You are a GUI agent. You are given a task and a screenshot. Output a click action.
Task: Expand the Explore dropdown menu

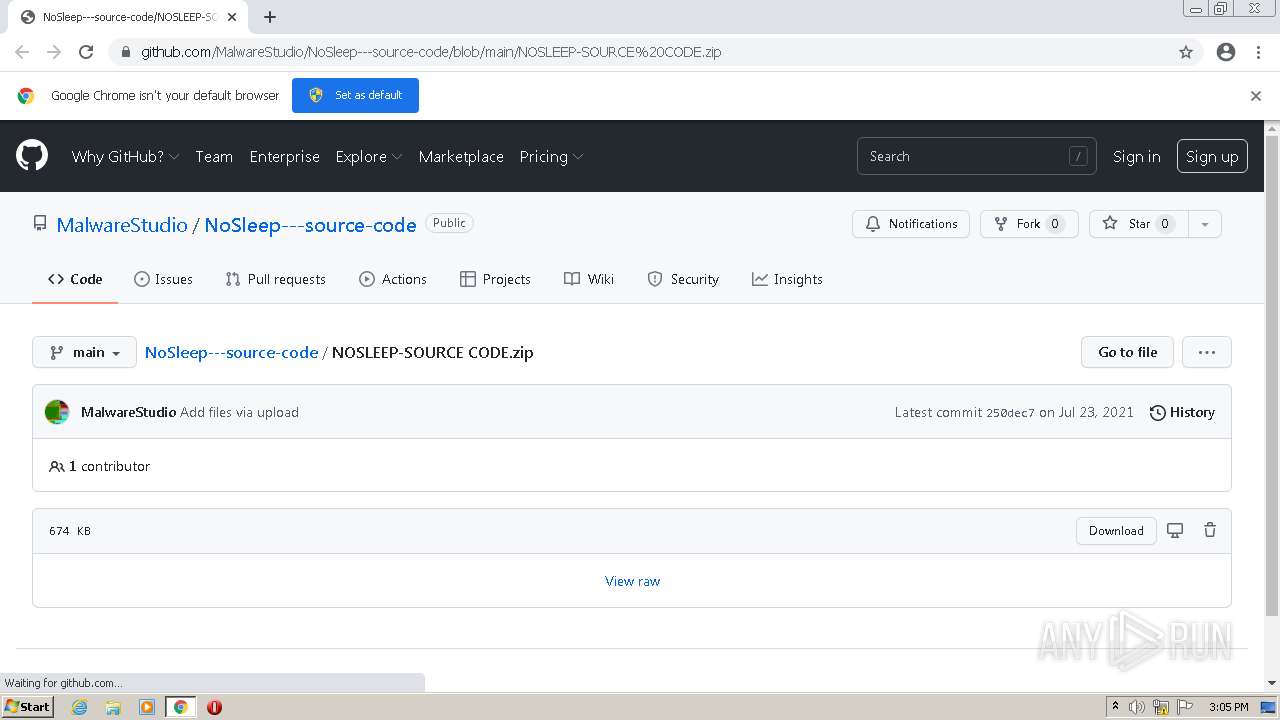[369, 156]
